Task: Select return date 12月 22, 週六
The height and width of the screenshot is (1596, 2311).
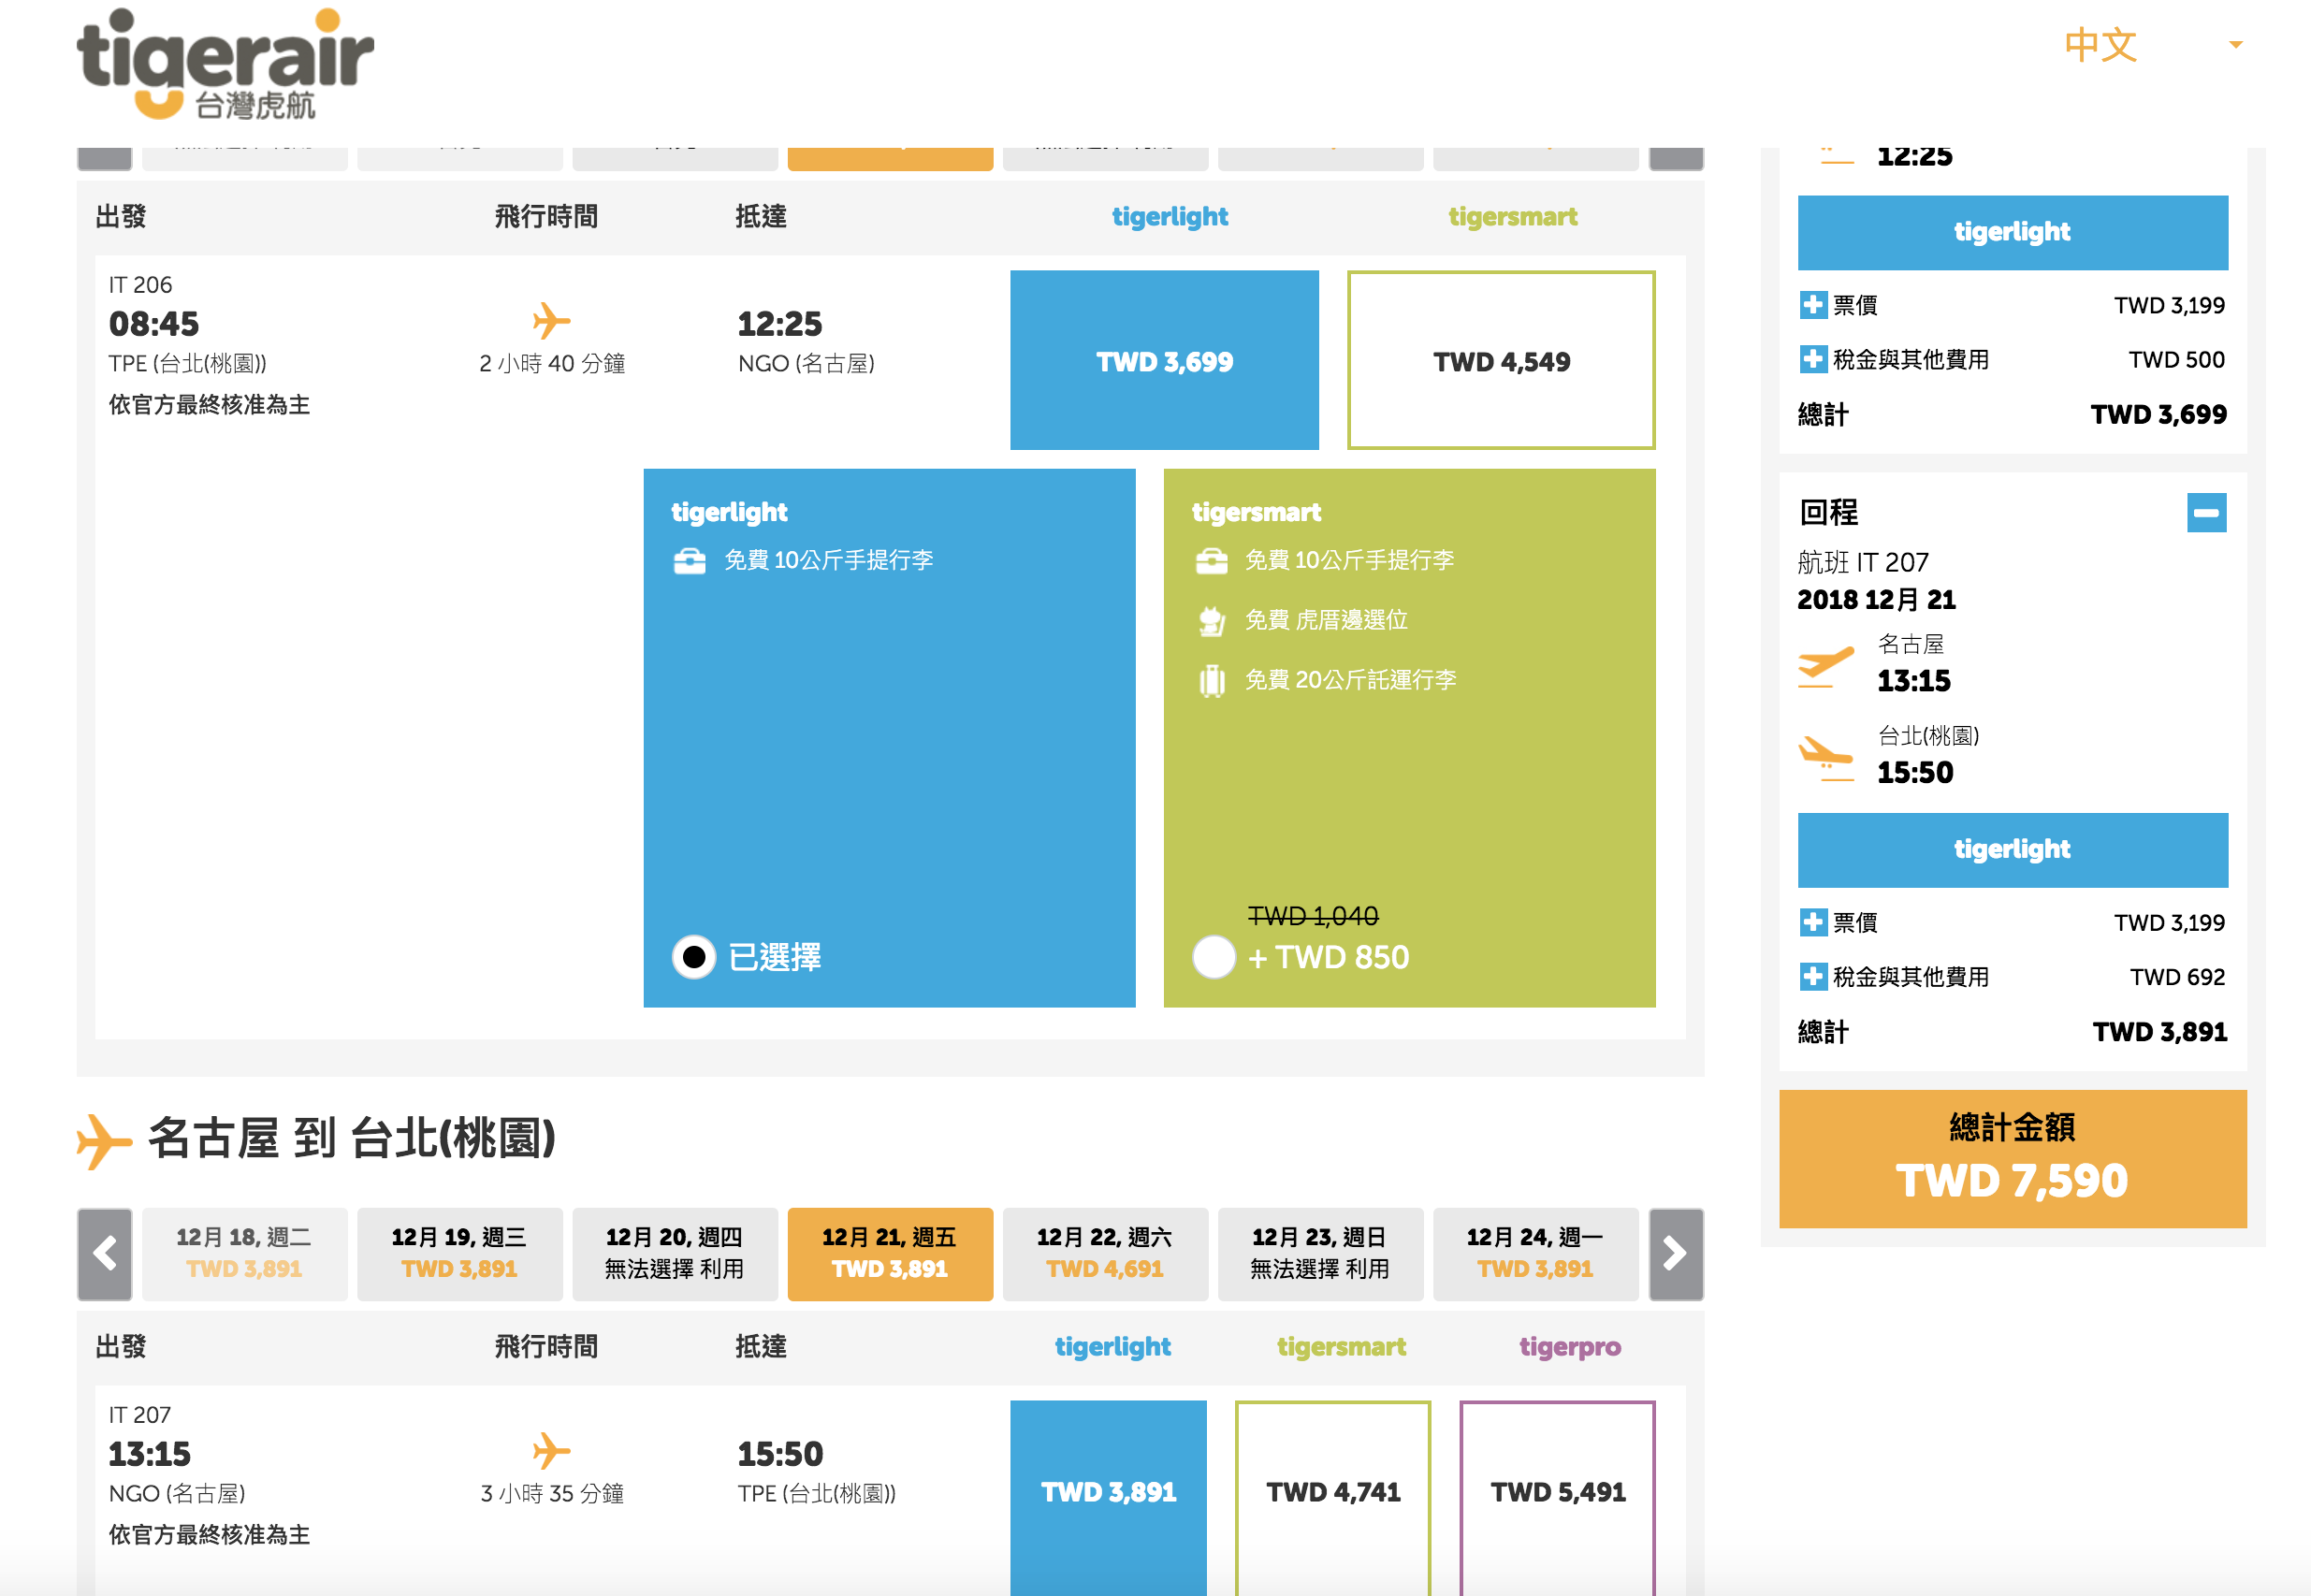Action: point(1105,1254)
